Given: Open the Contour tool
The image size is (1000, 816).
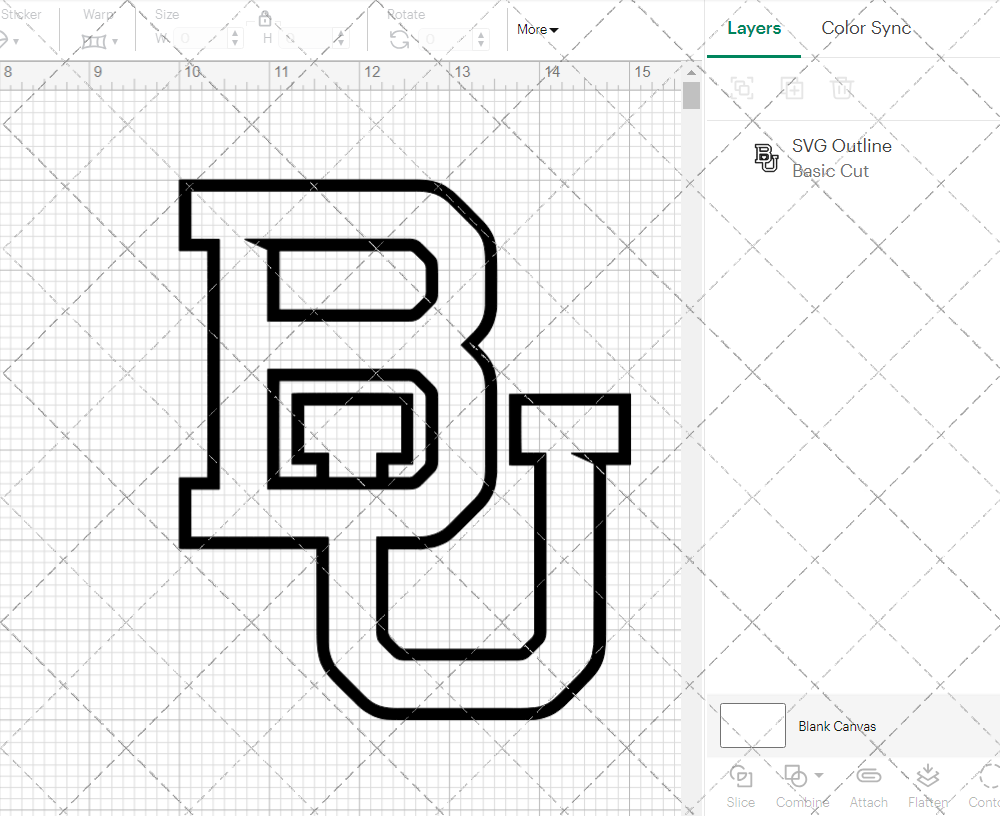Looking at the screenshot, I should click(985, 785).
